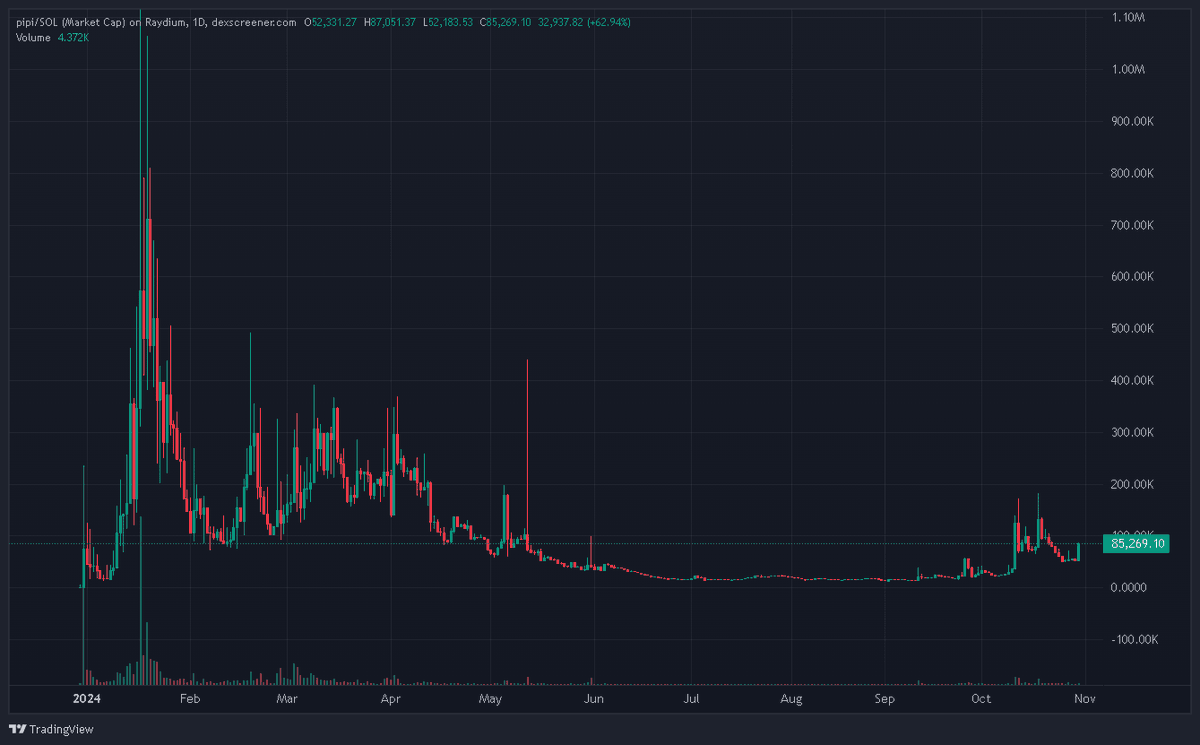Click the 900.00K price axis label
Image resolution: width=1200 pixels, height=745 pixels.
(x=1131, y=122)
